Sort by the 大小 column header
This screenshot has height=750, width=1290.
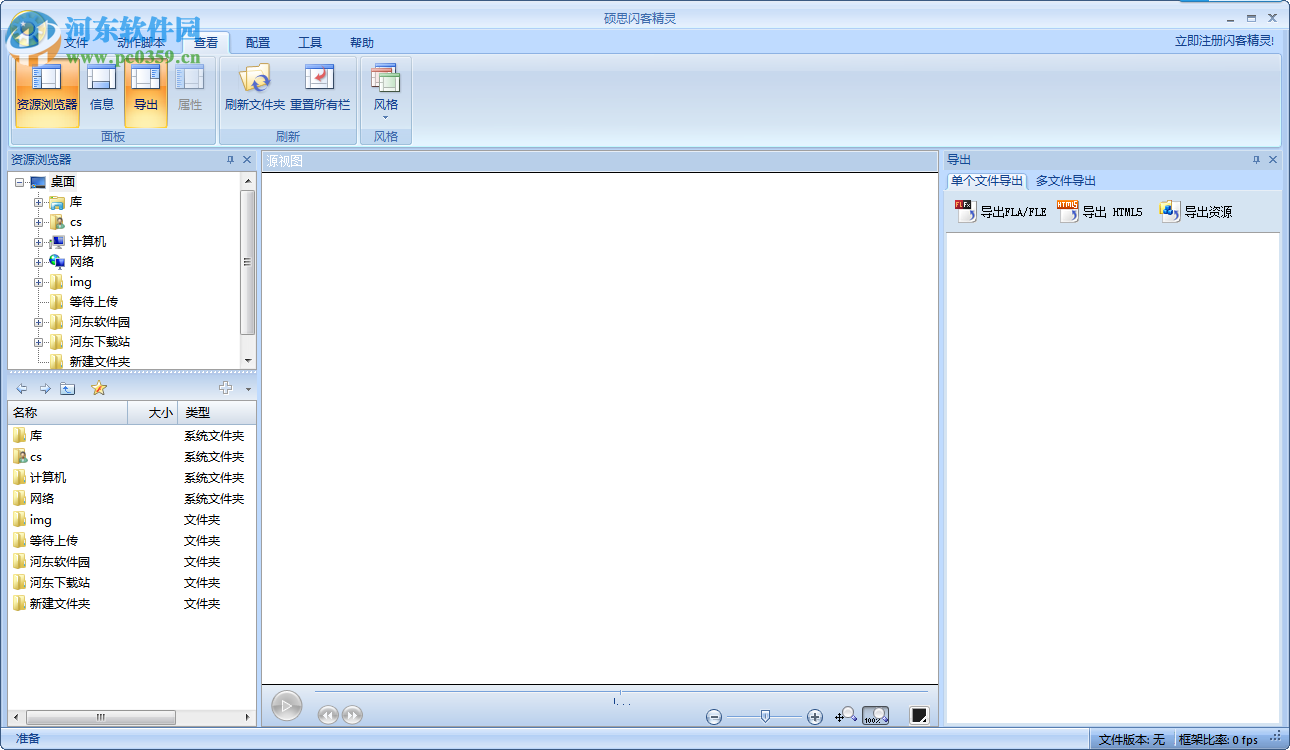tap(153, 412)
